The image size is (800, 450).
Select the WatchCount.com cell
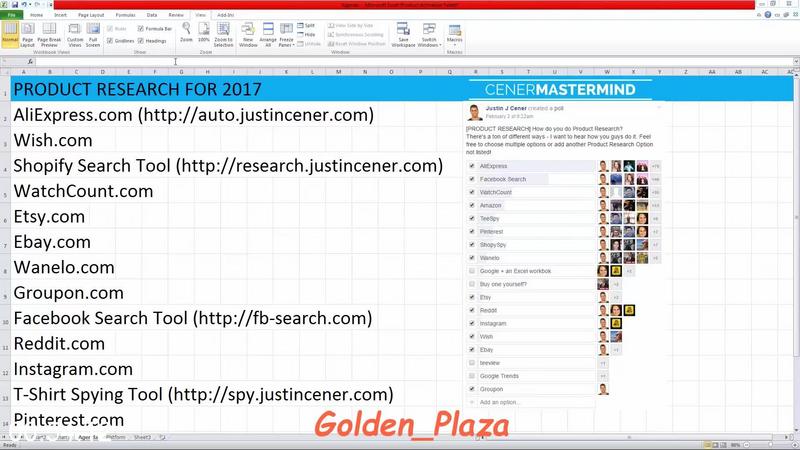[83, 191]
